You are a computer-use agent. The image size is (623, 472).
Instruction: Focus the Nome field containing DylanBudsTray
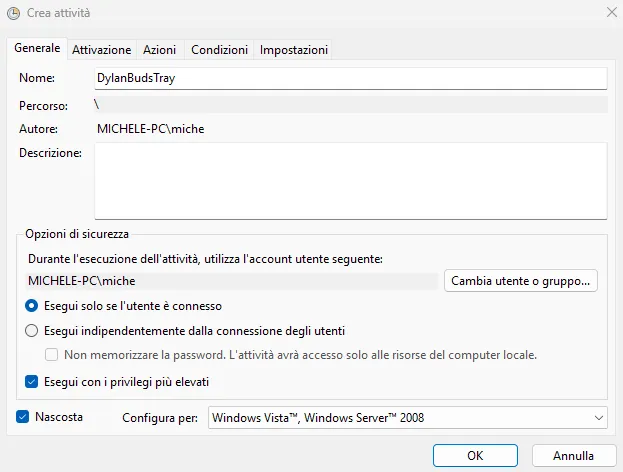(351, 78)
